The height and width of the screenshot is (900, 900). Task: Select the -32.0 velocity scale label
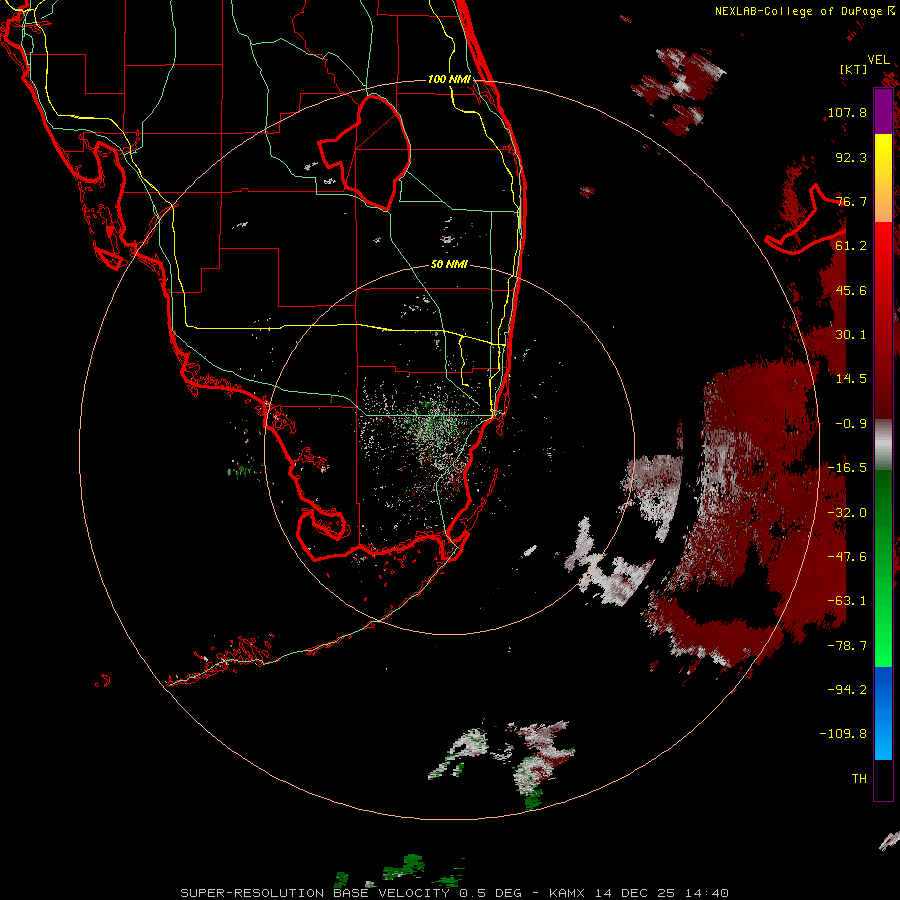click(x=847, y=513)
